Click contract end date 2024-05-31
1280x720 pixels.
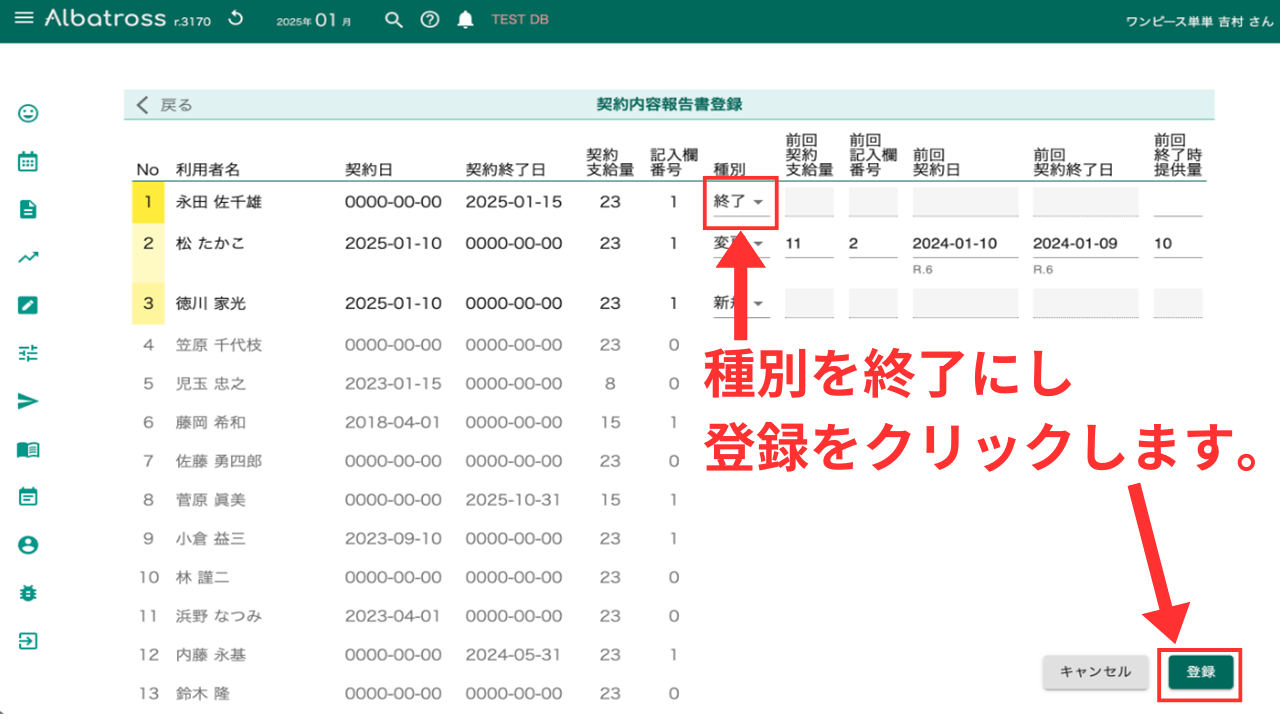[514, 655]
